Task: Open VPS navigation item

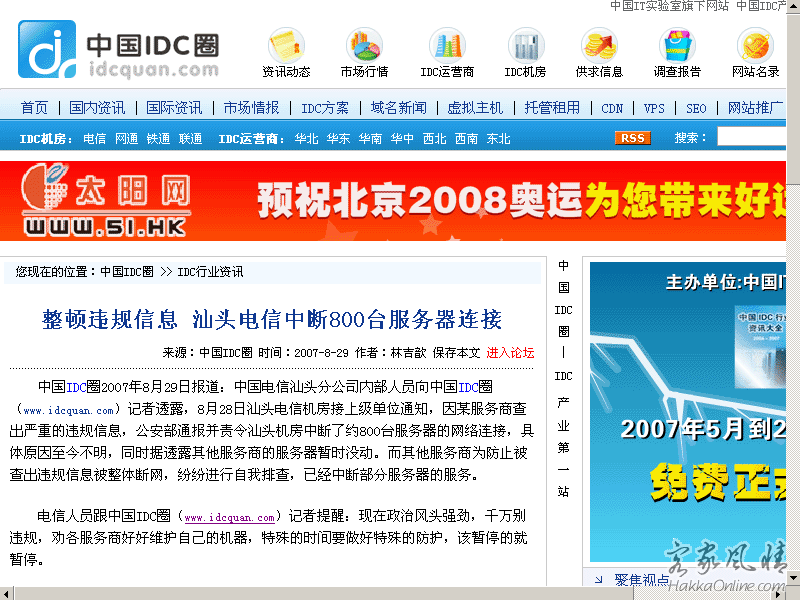Action: click(654, 108)
